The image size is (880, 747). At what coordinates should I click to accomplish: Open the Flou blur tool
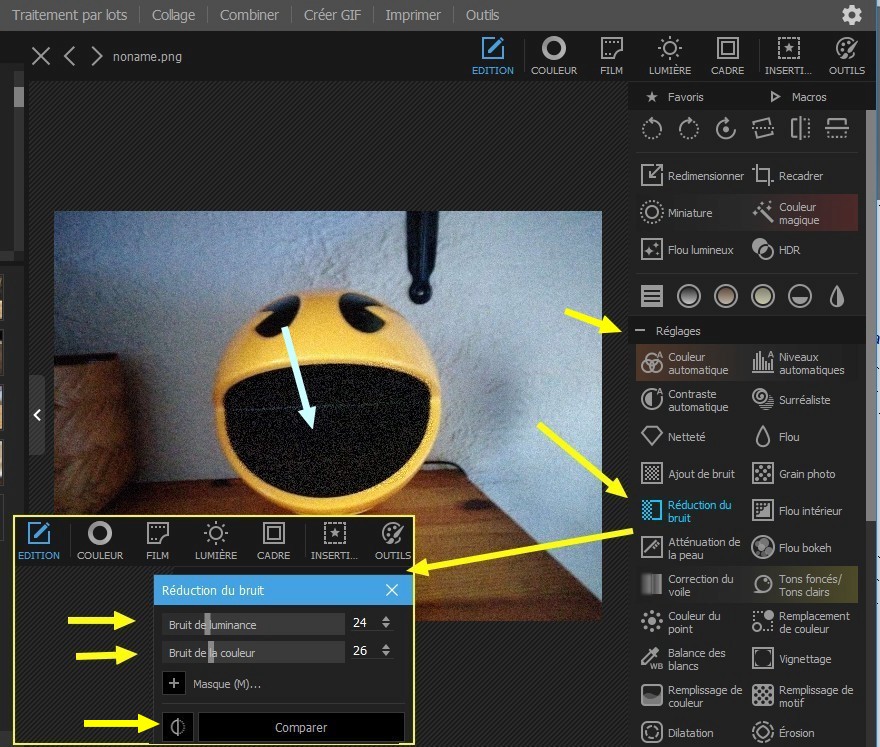click(x=776, y=437)
